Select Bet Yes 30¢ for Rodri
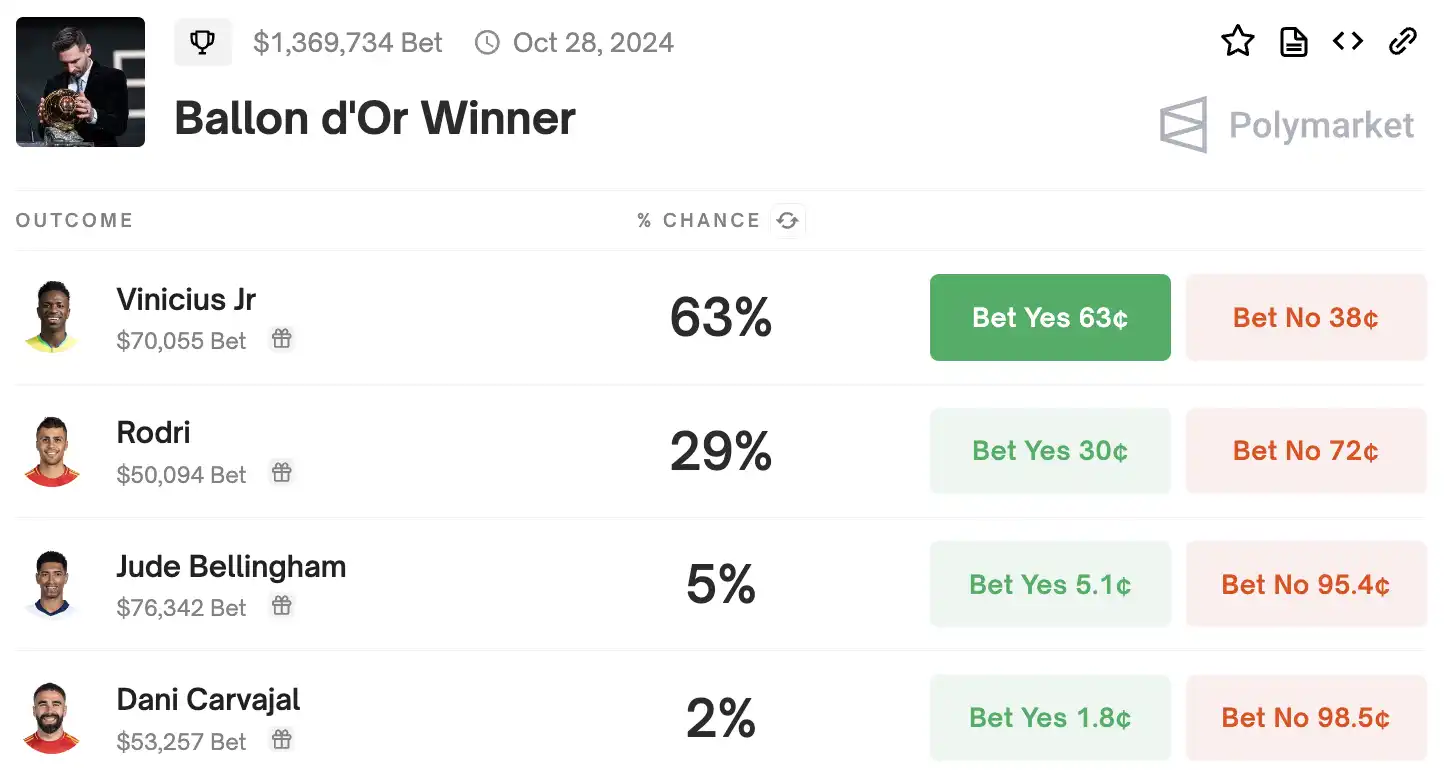 [x=1050, y=451]
